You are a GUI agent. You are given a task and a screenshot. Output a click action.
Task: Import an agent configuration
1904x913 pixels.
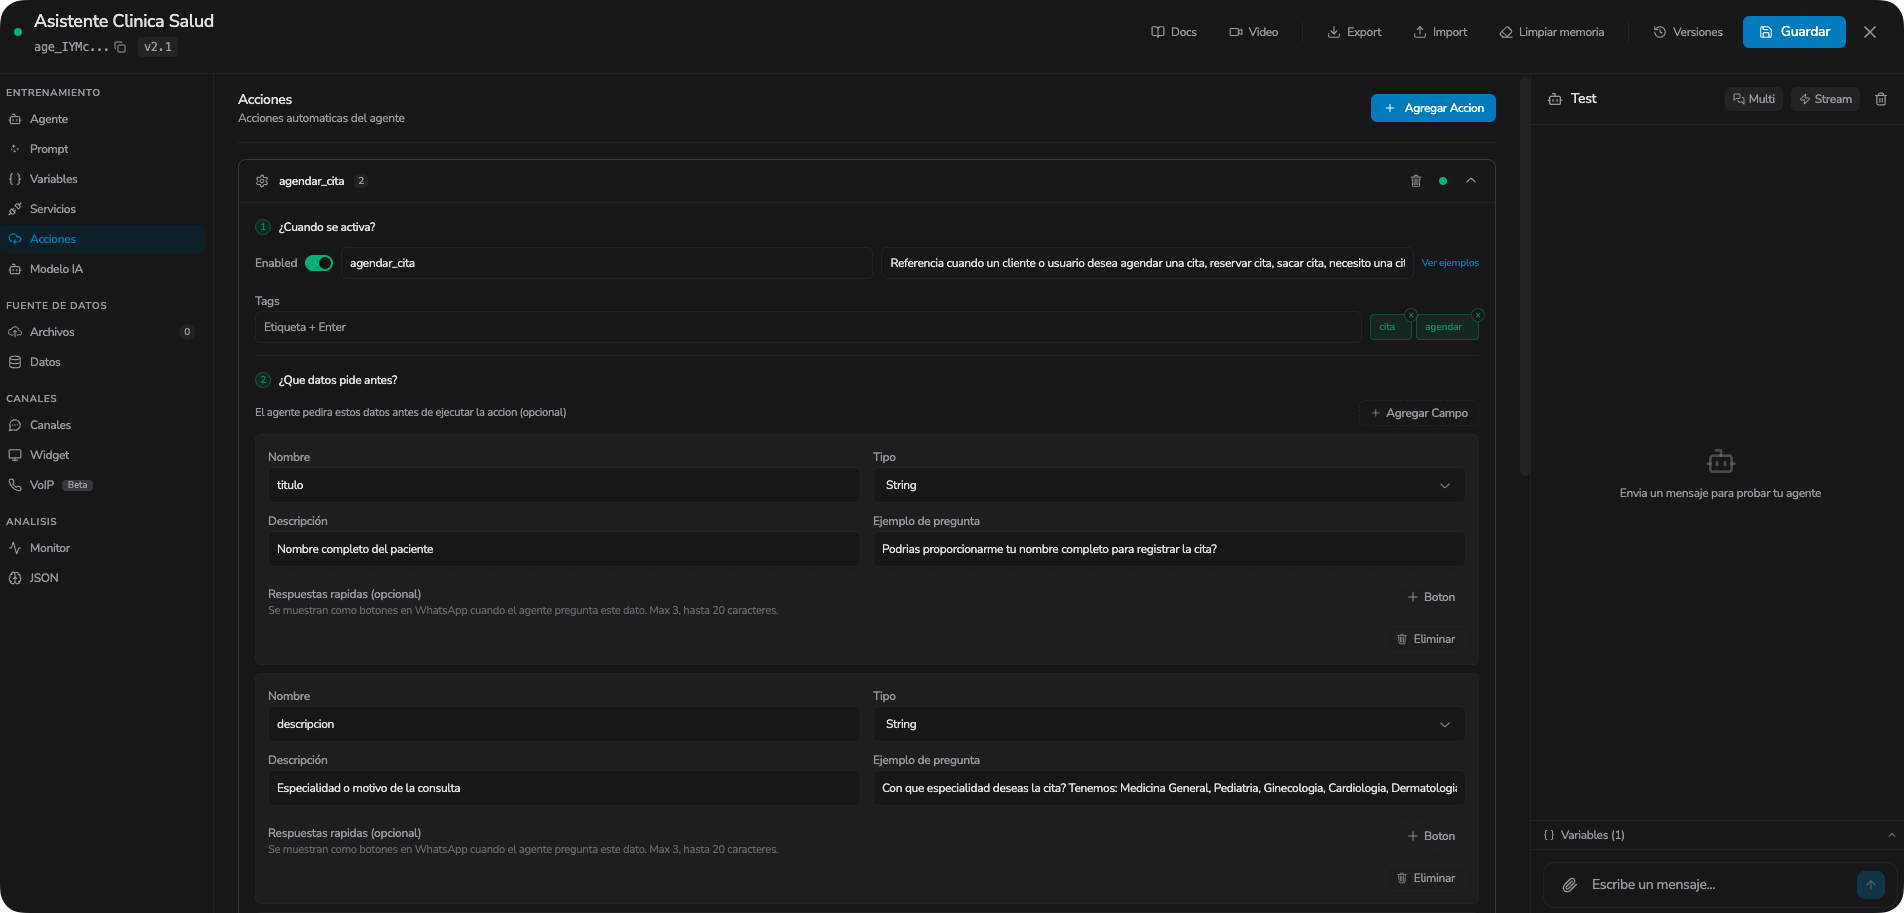tap(1440, 32)
